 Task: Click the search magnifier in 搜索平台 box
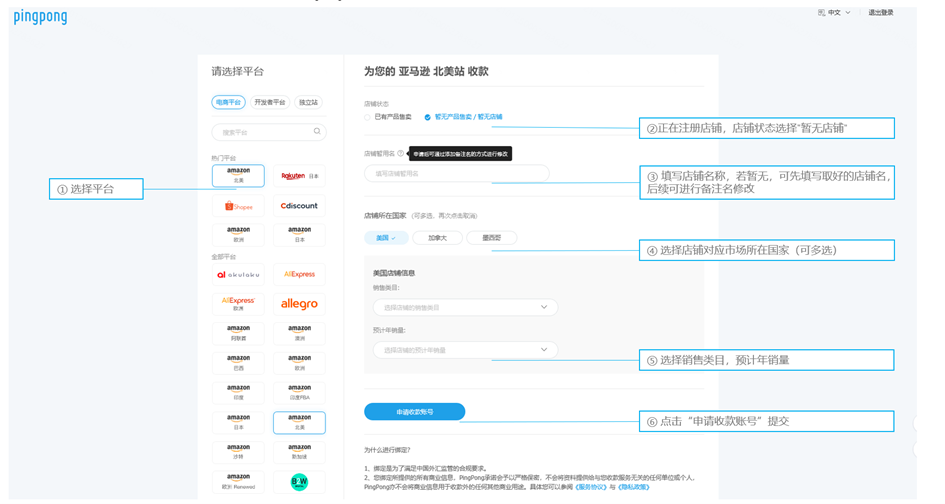[317, 131]
